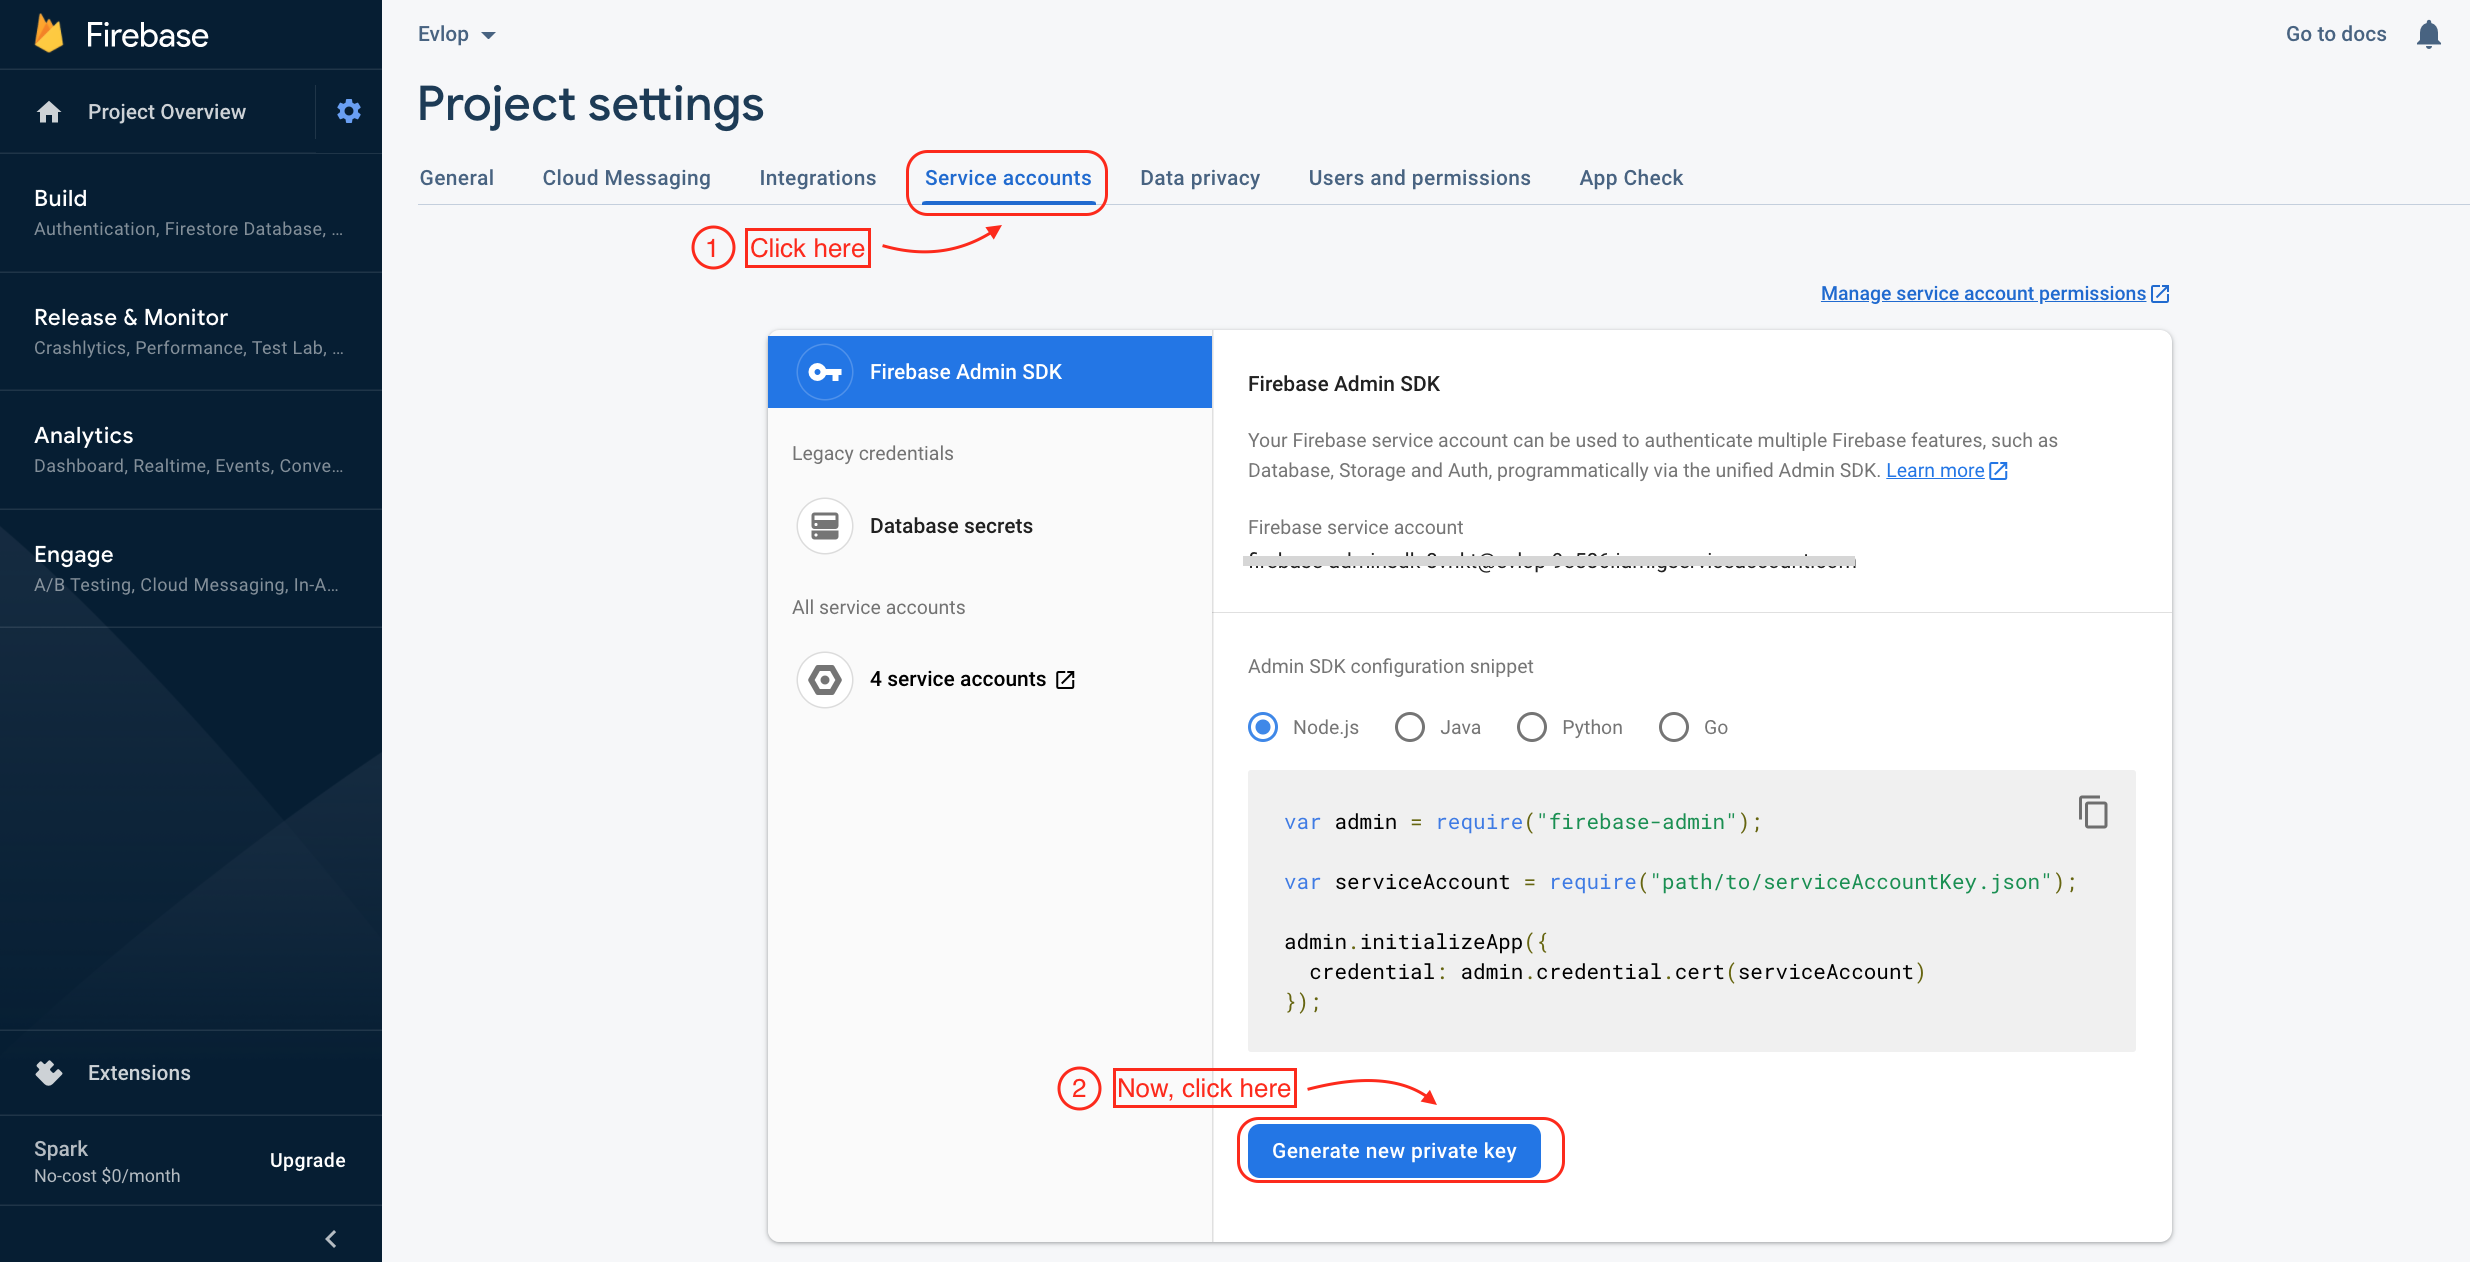The width and height of the screenshot is (2470, 1262).
Task: Click the Firebase wordmark text
Action: coord(147,35)
